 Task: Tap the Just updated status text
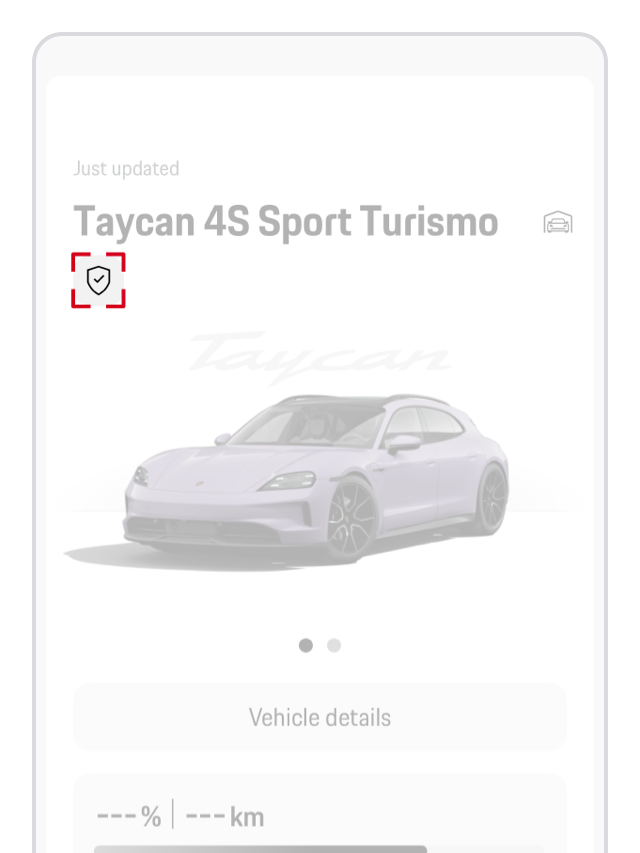click(x=126, y=169)
